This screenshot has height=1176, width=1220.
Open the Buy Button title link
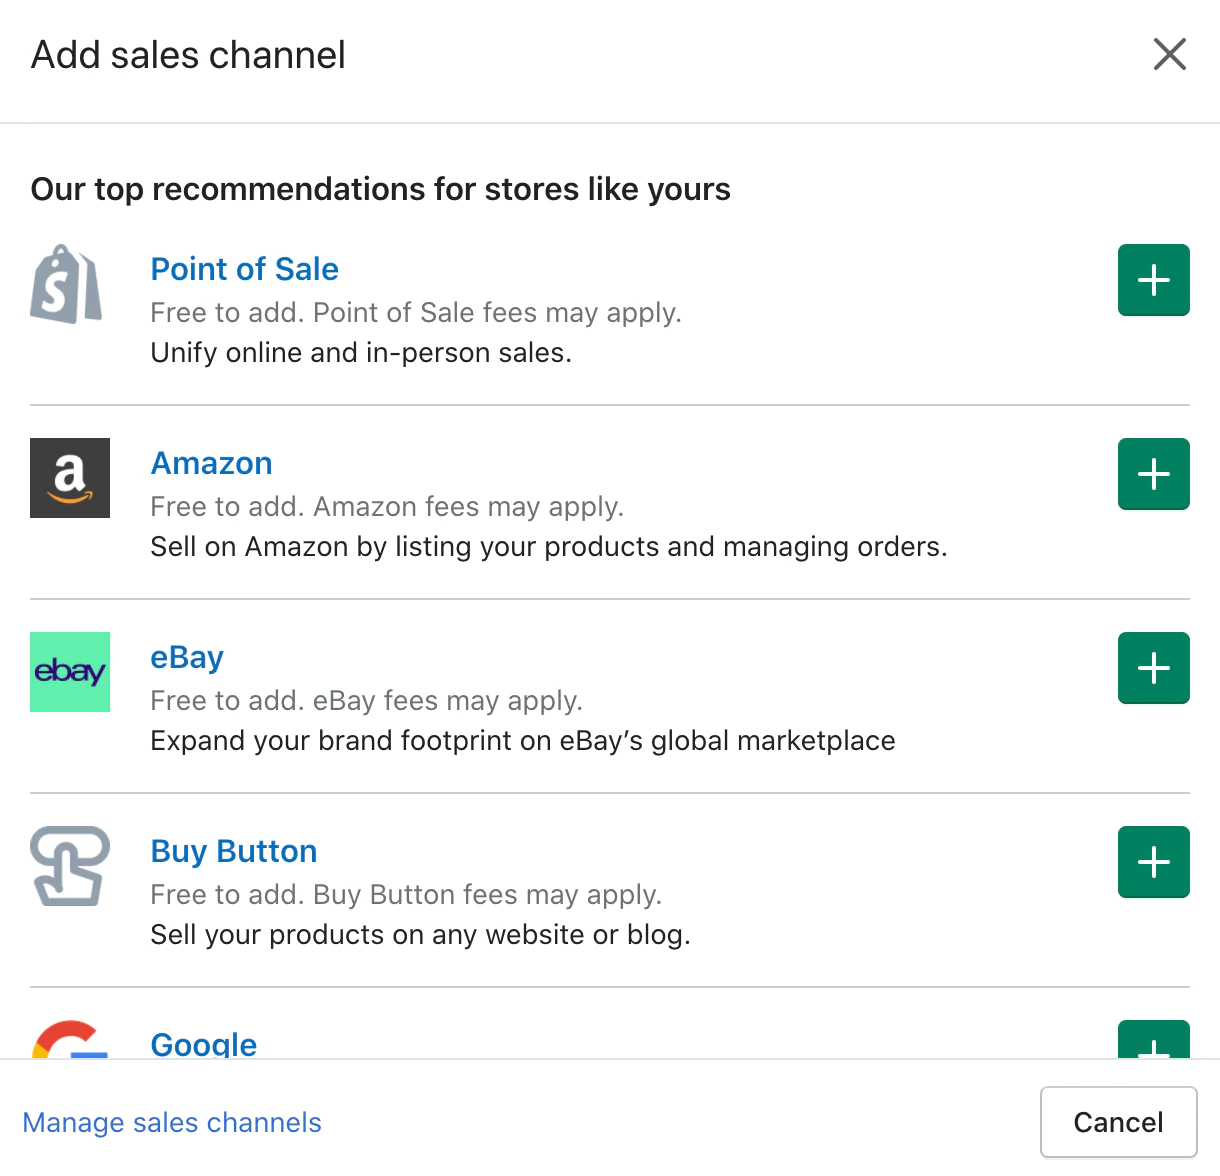coord(233,851)
